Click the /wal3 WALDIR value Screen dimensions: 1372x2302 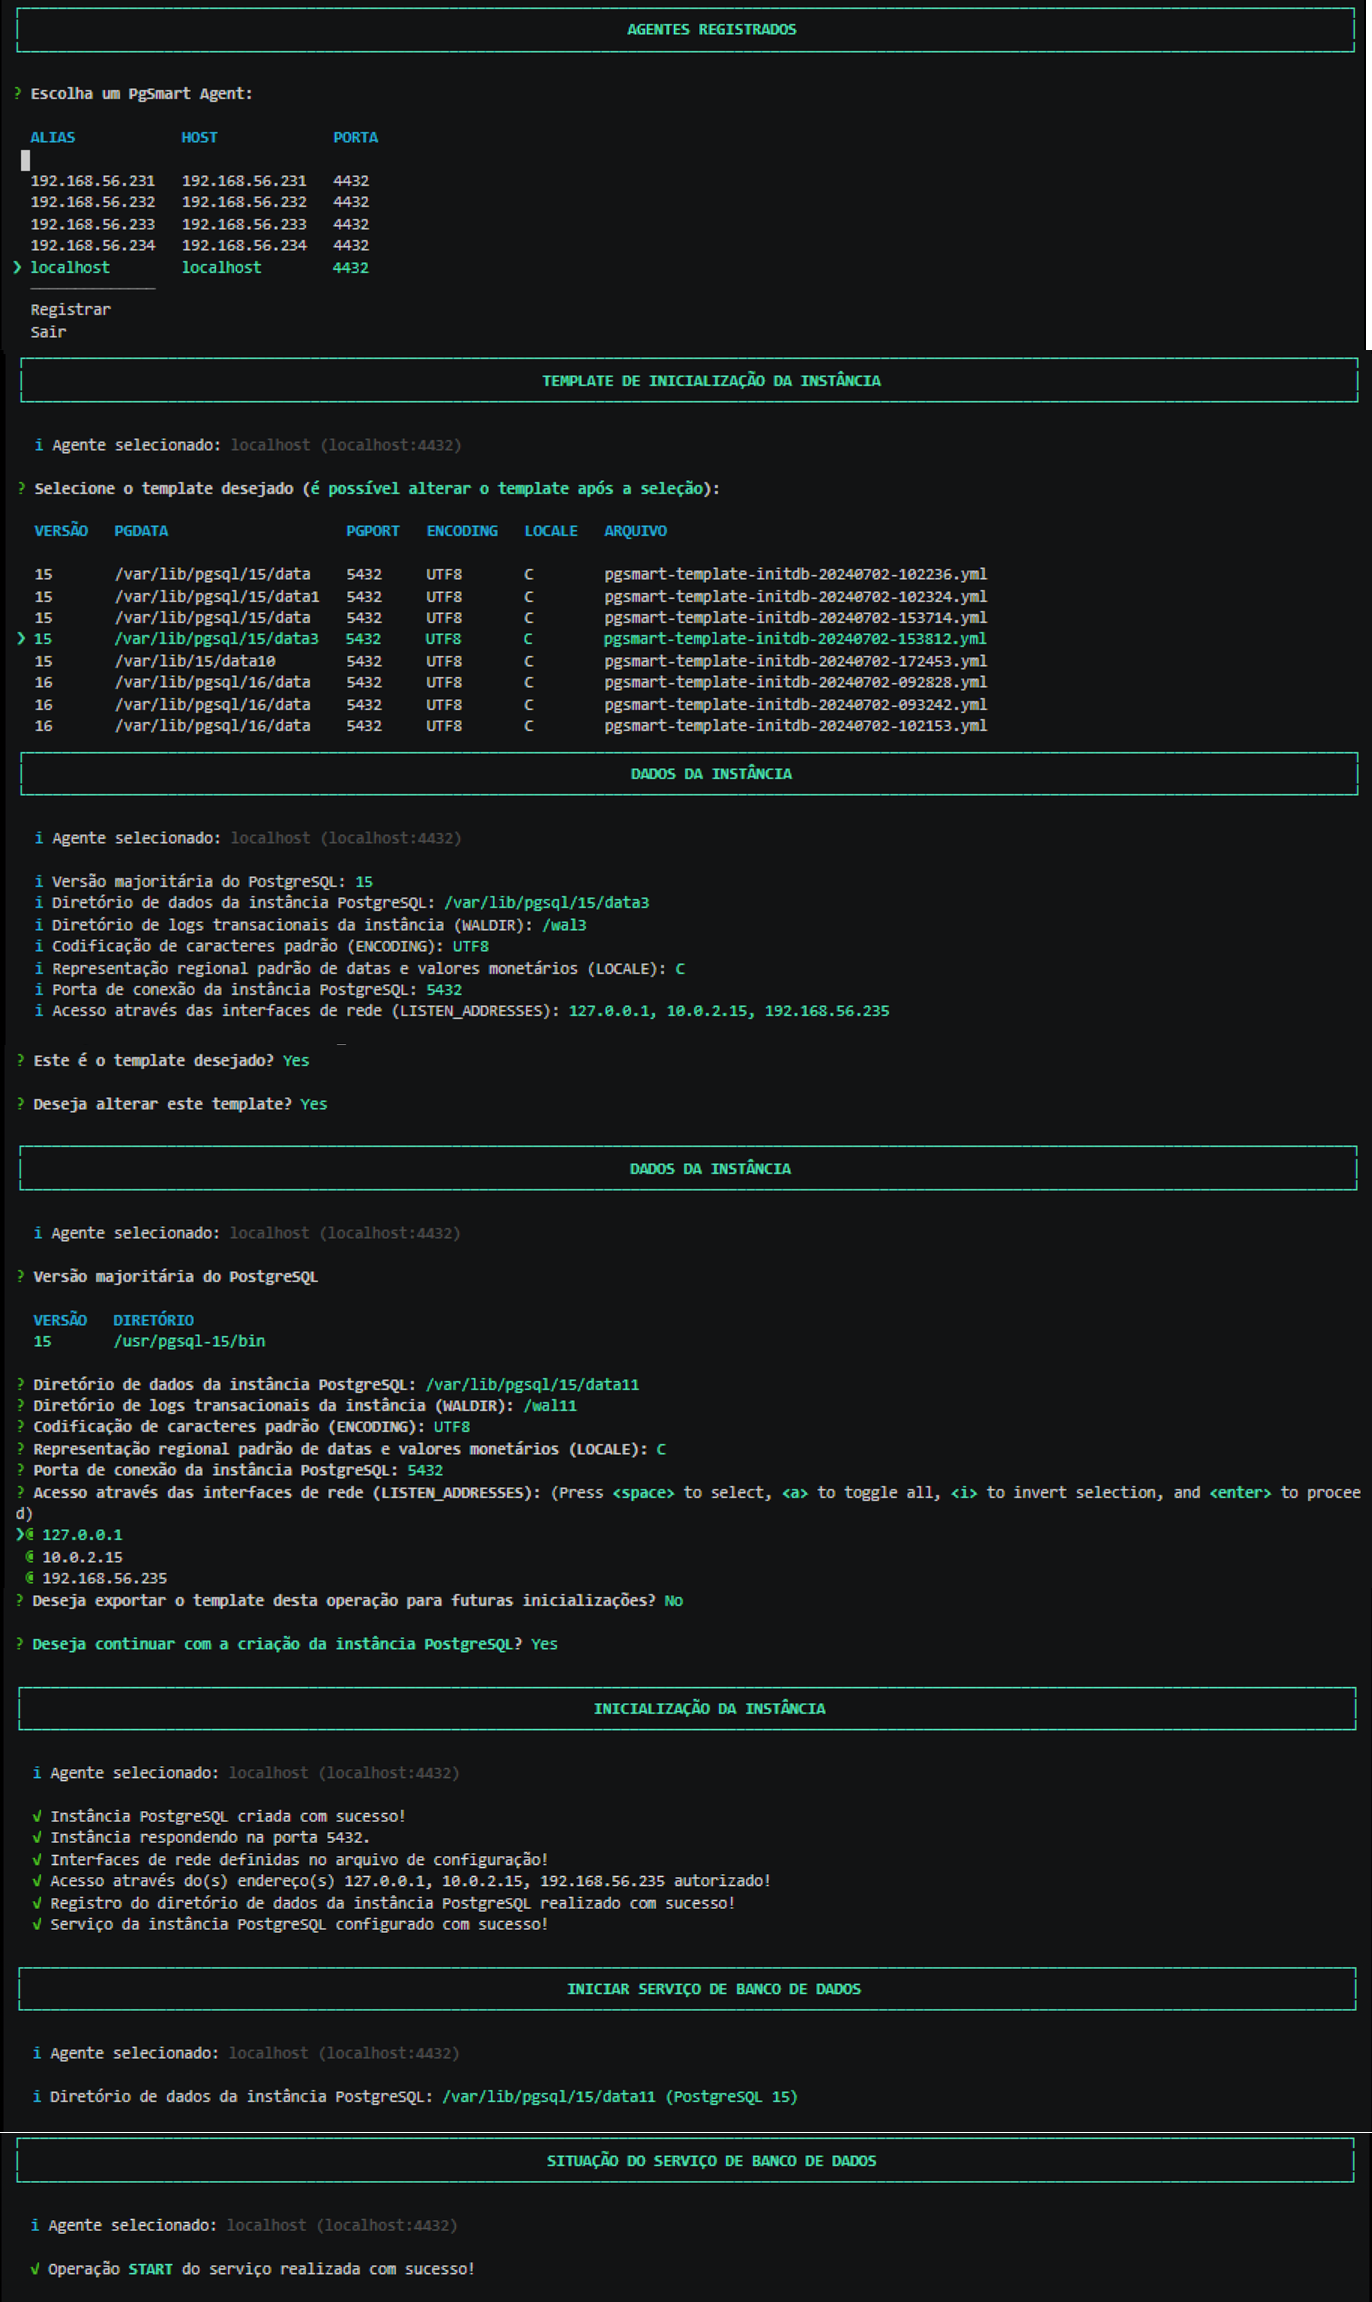[564, 925]
